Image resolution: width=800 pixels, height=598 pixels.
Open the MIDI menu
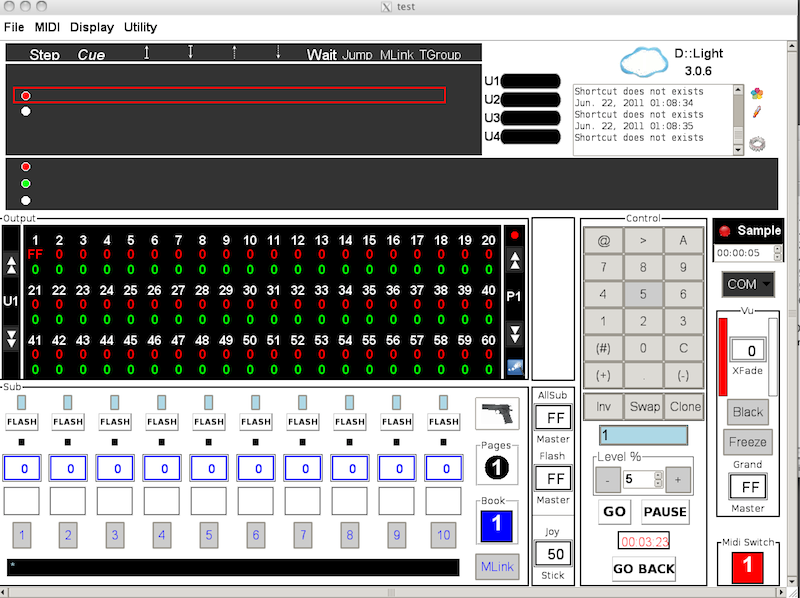point(47,27)
